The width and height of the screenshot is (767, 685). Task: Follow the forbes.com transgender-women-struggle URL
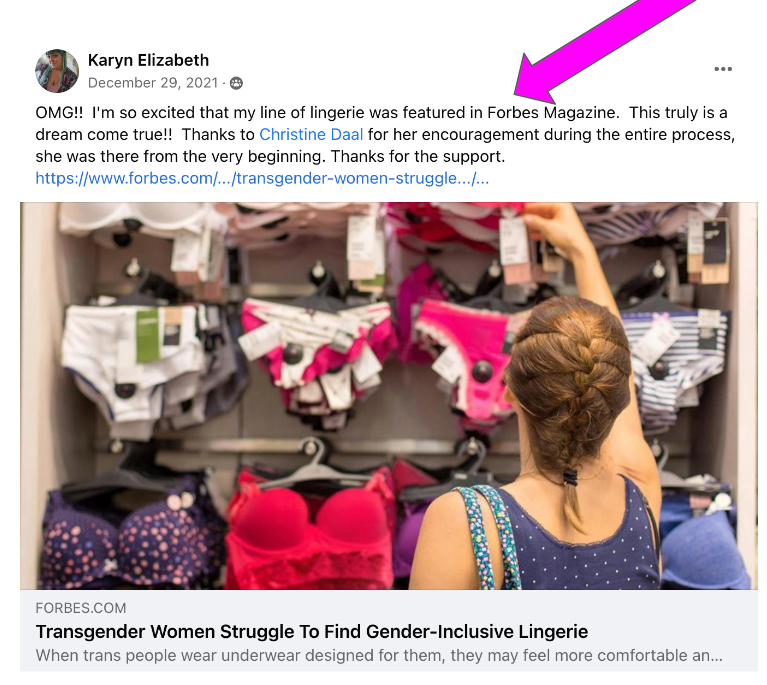click(262, 178)
